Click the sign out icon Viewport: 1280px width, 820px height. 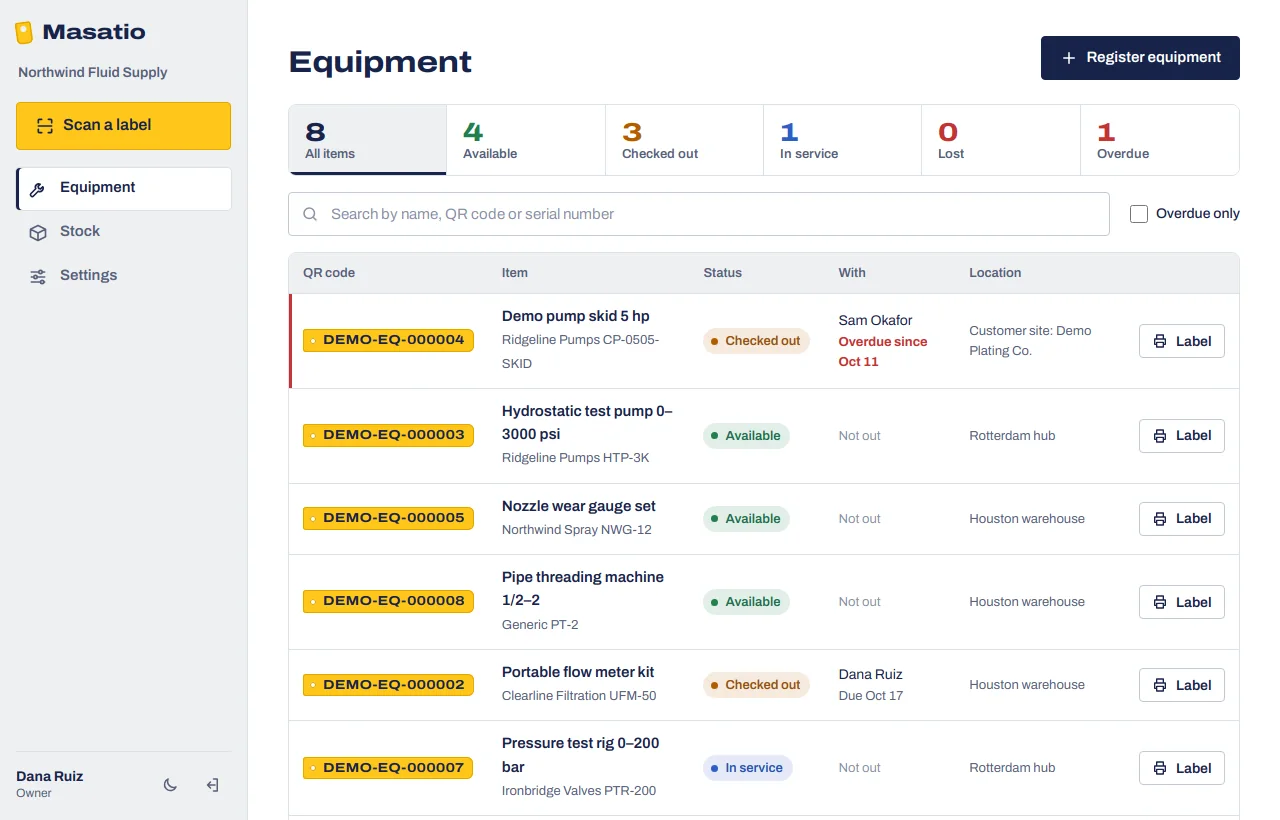[x=213, y=785]
